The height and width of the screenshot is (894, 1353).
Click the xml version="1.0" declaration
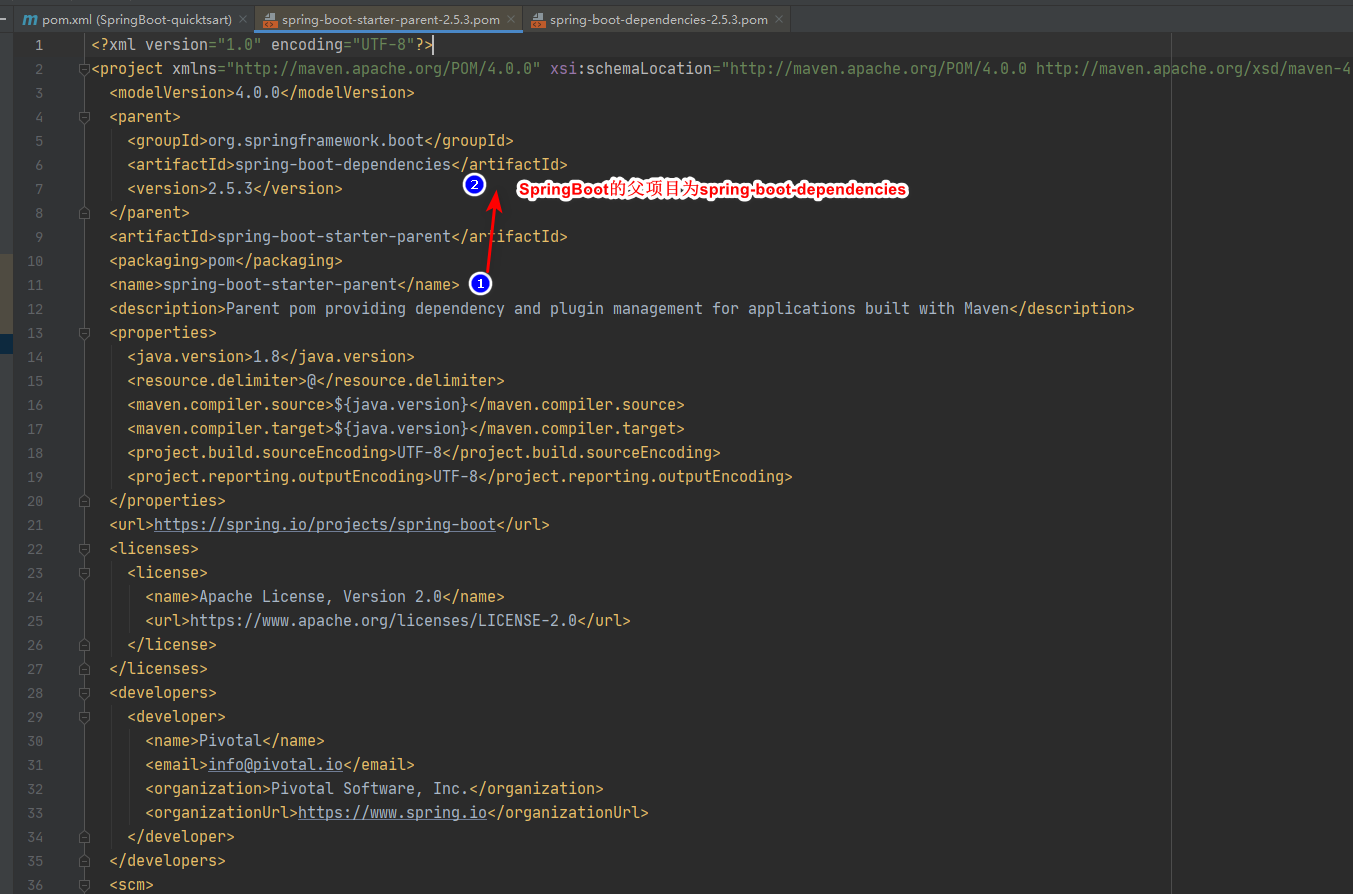point(262,45)
